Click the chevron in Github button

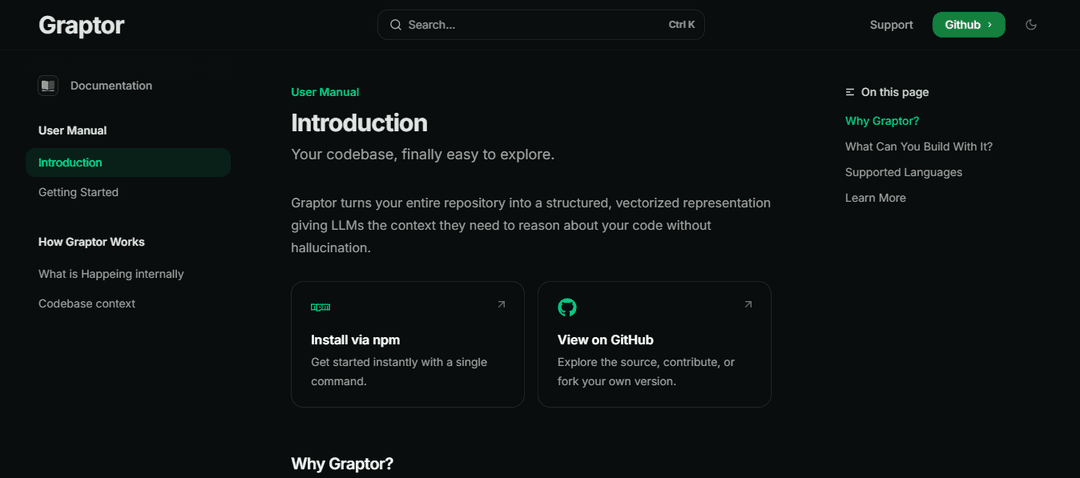pyautogui.click(x=990, y=25)
